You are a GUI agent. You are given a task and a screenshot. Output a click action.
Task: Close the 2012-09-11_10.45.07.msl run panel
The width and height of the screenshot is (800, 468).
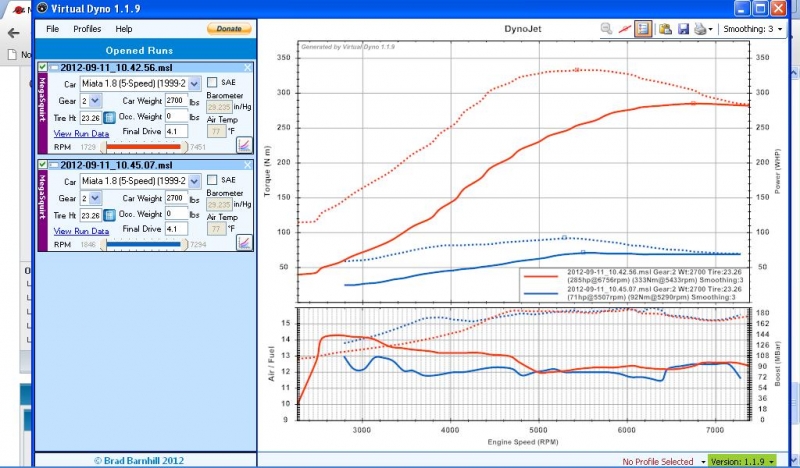coord(247,165)
